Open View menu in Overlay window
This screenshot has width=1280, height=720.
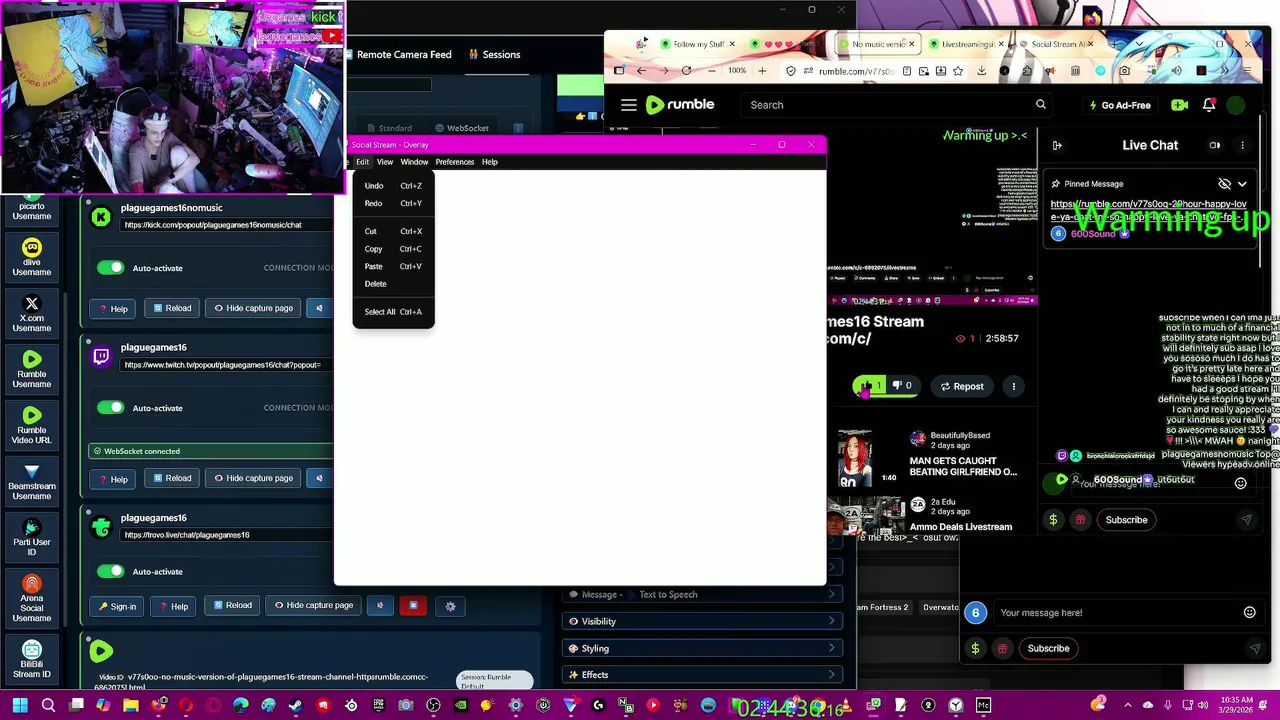[385, 162]
